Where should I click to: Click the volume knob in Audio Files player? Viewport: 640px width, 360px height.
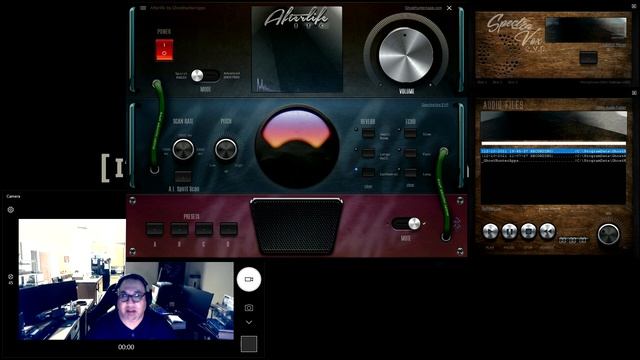608,234
